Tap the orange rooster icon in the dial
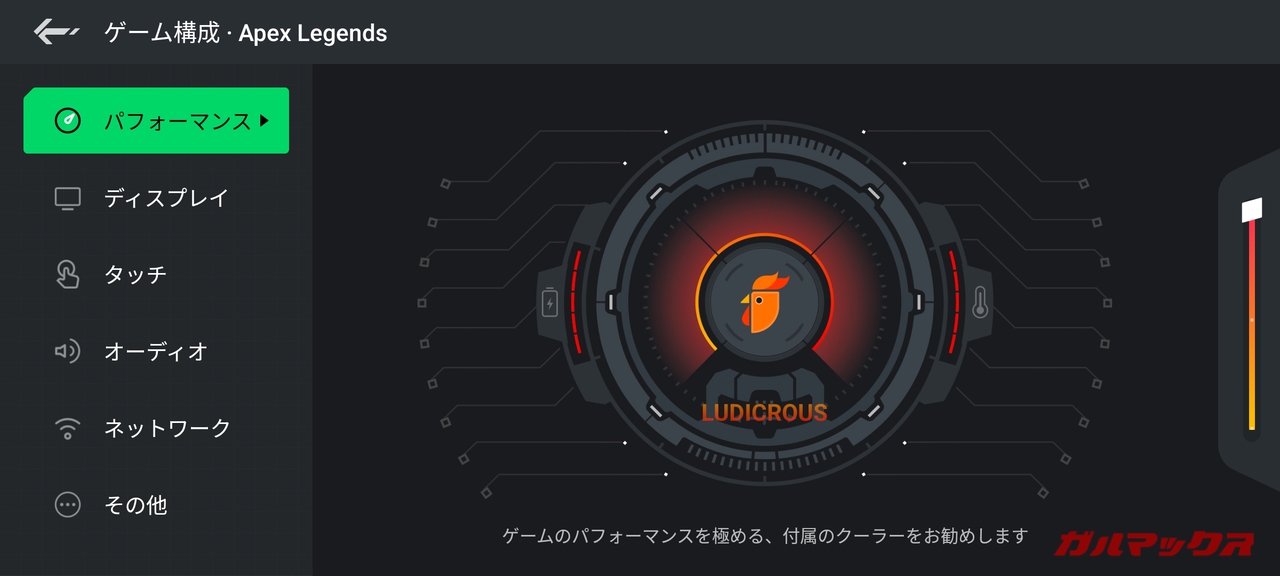Image resolution: width=1280 pixels, height=576 pixels. [x=764, y=302]
